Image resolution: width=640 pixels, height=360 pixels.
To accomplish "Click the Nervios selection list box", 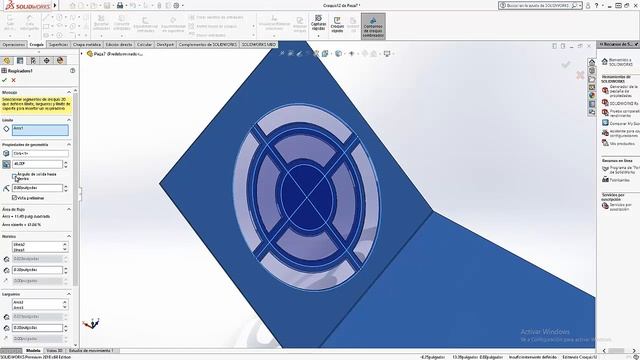I will tap(40, 247).
